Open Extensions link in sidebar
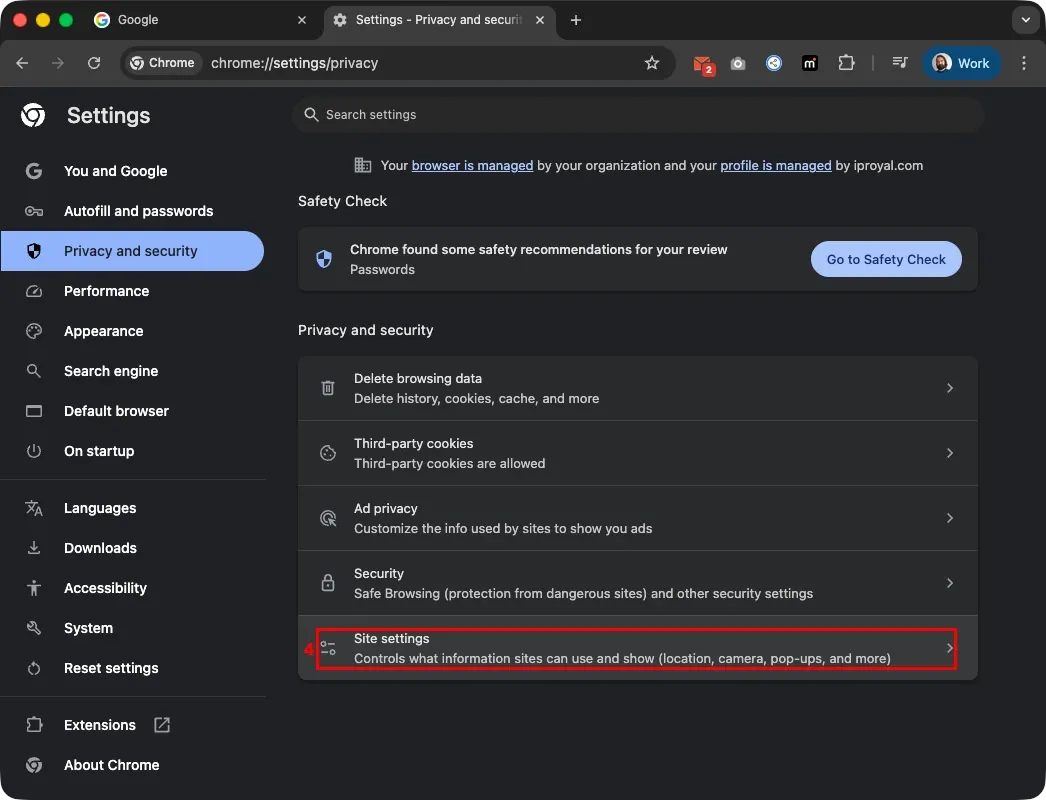This screenshot has height=800, width=1046. click(132, 725)
